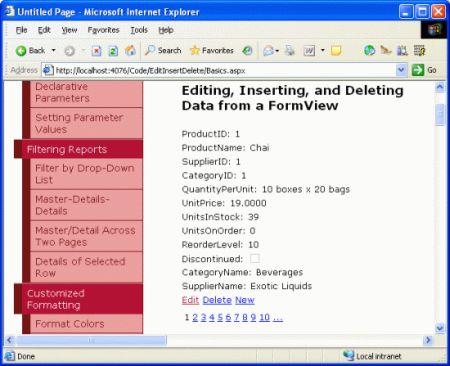The width and height of the screenshot is (450, 366).
Task: Toggle the Discontinued checkbox
Action: [x=255, y=258]
